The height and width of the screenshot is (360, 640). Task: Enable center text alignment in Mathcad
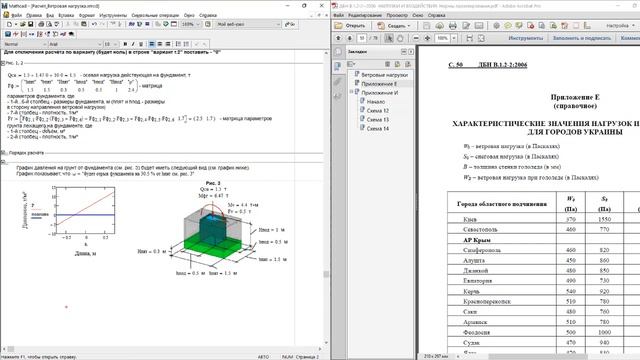(x=160, y=44)
